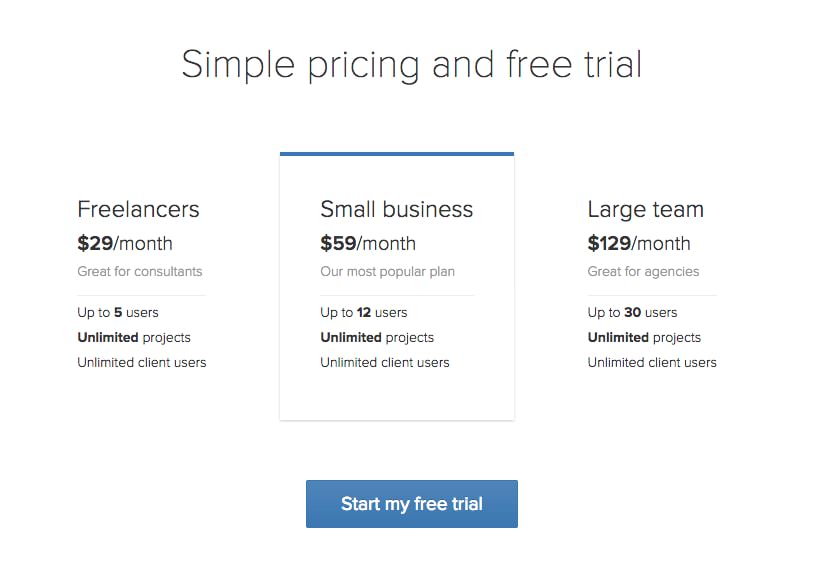
Task: Click the Simple pricing and free trial headline
Action: coord(411,64)
